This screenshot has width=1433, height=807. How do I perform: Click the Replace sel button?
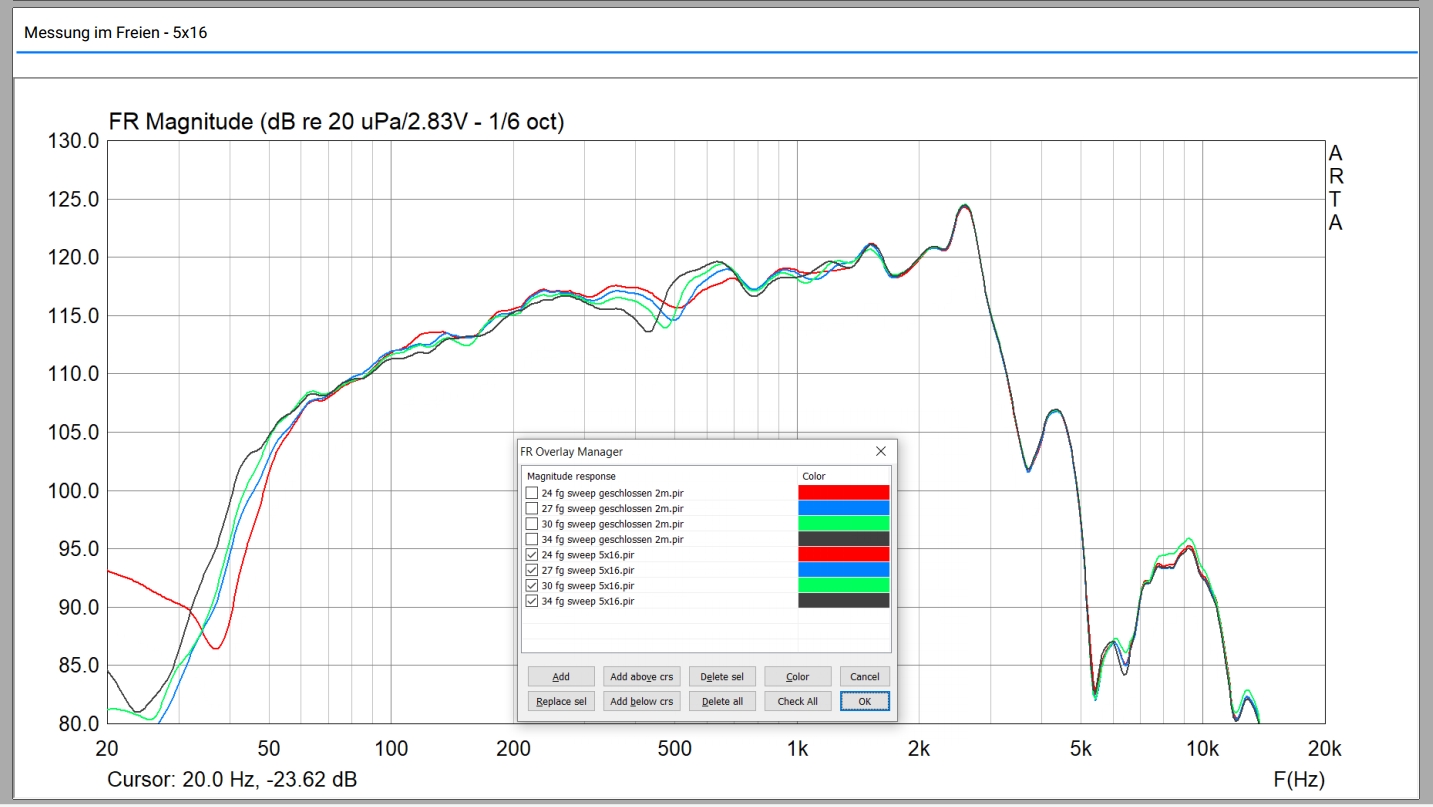pos(561,701)
